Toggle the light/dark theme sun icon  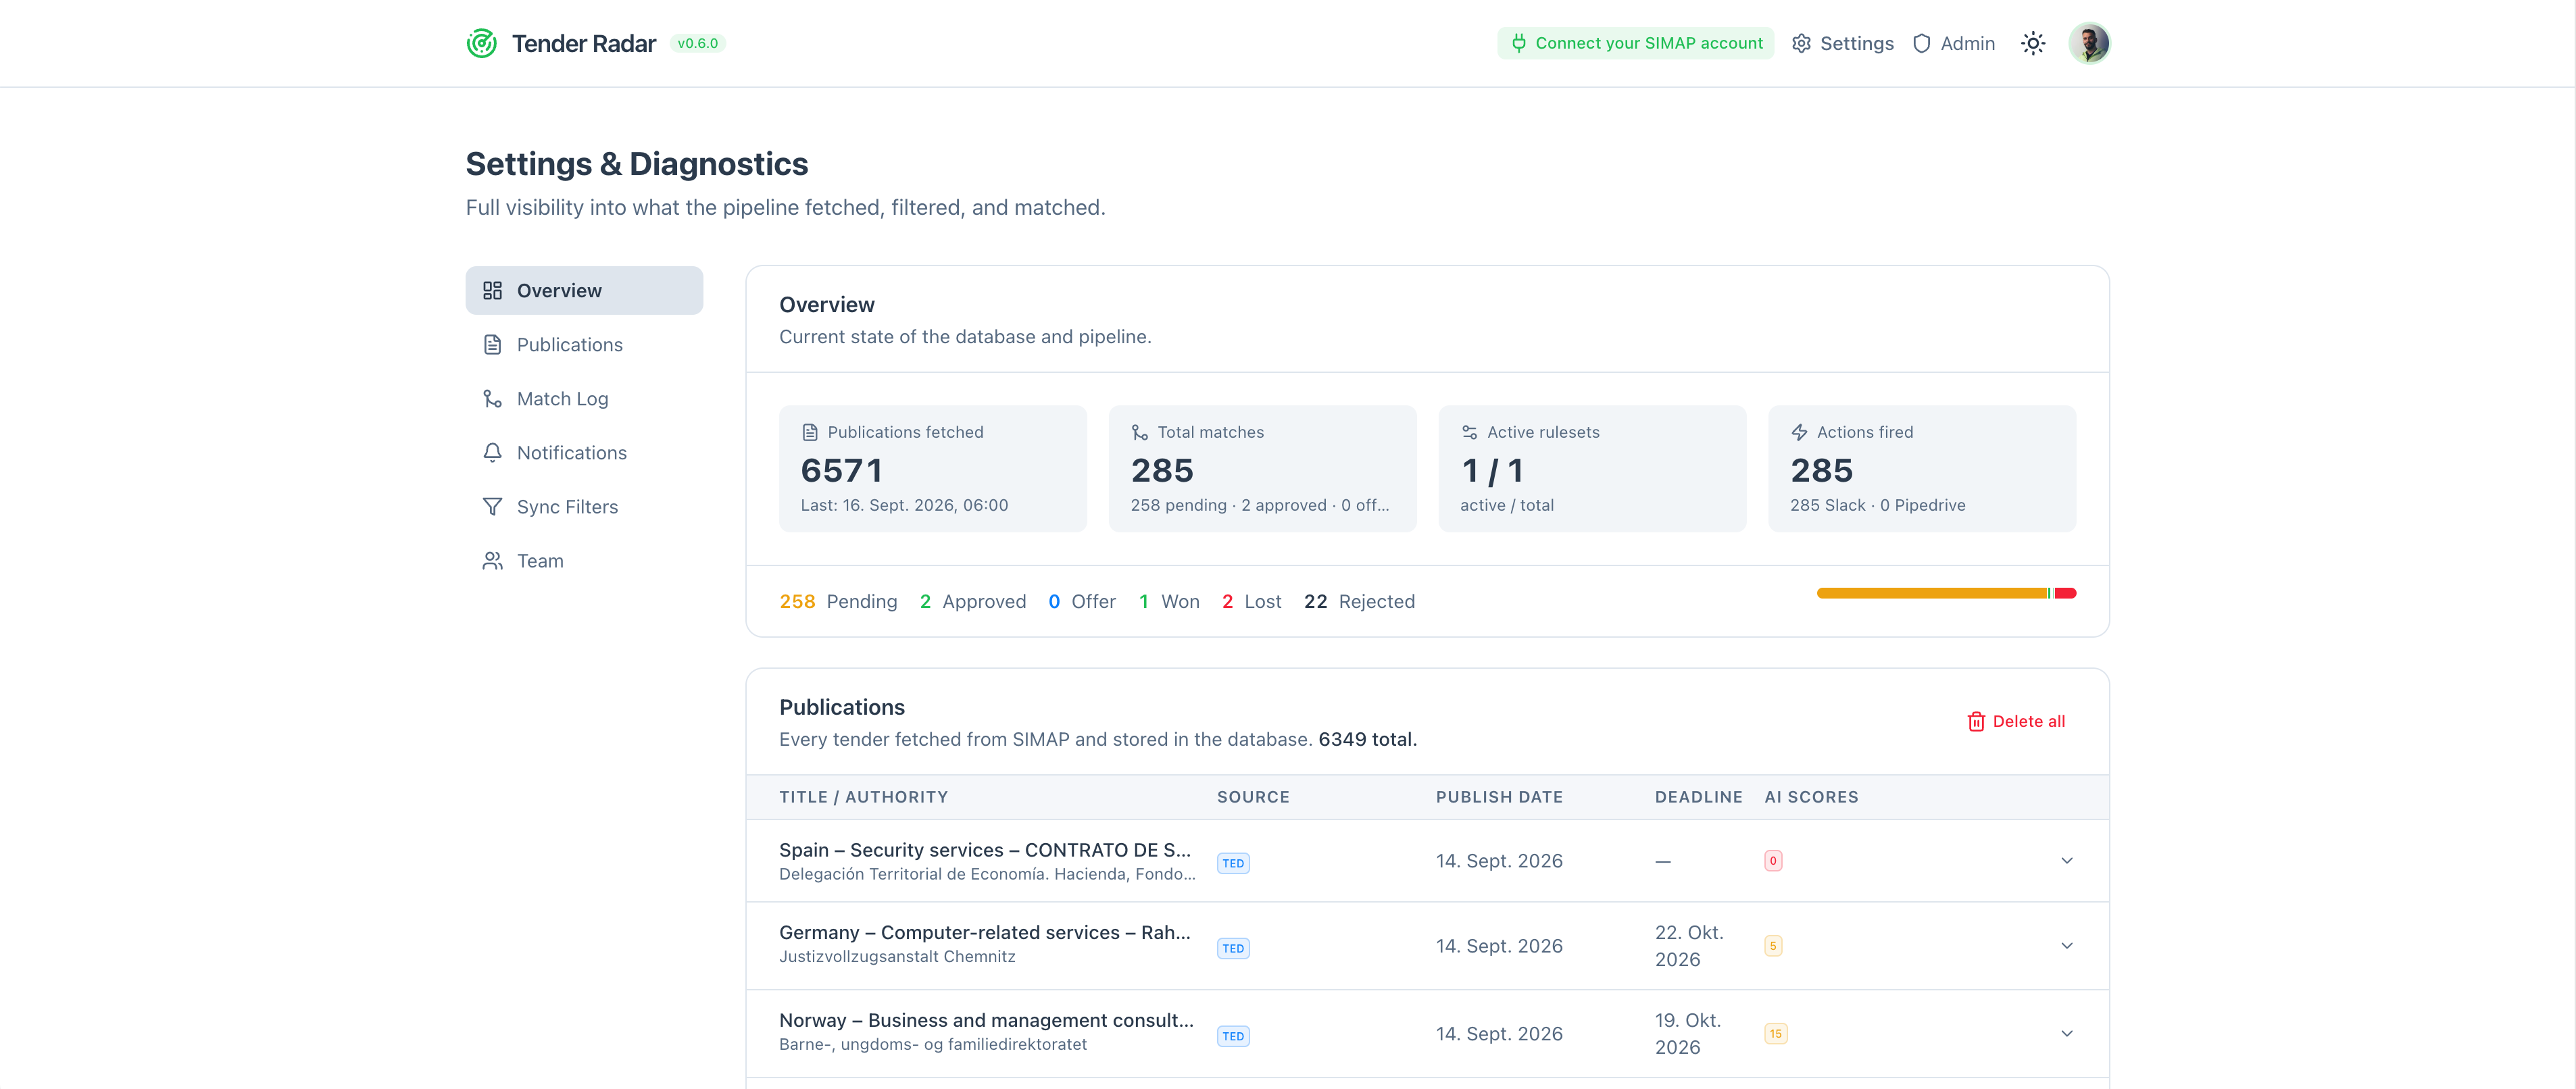[x=2033, y=43]
